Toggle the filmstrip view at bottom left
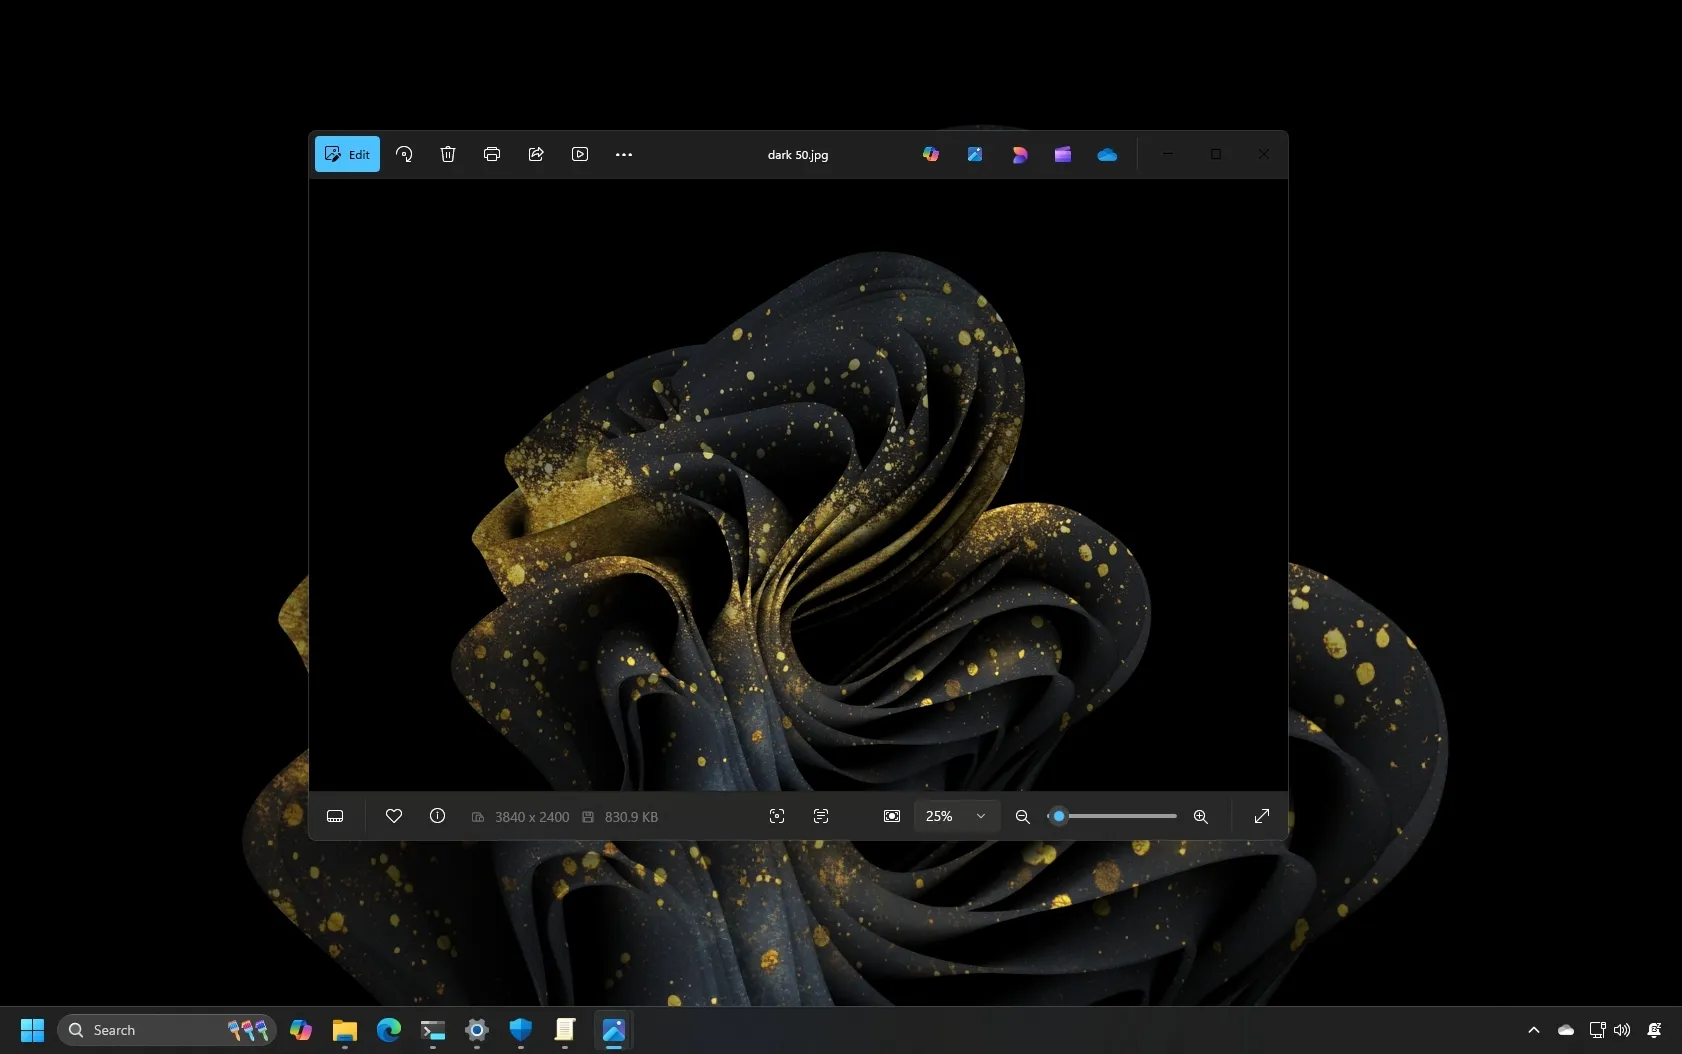 (x=335, y=816)
